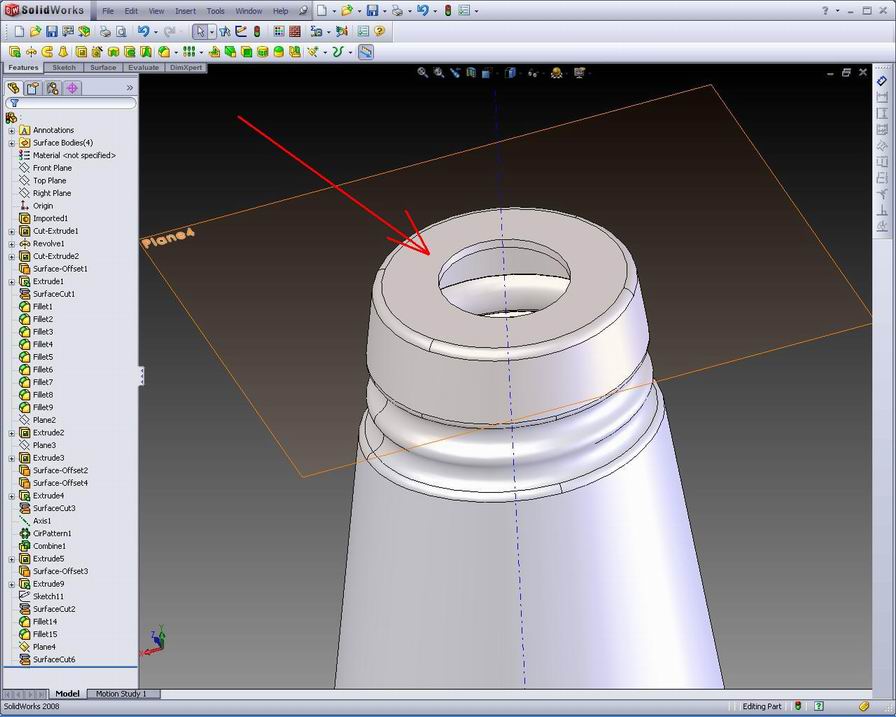
Task: Toggle the Select arrow cursor tool
Action: click(199, 31)
